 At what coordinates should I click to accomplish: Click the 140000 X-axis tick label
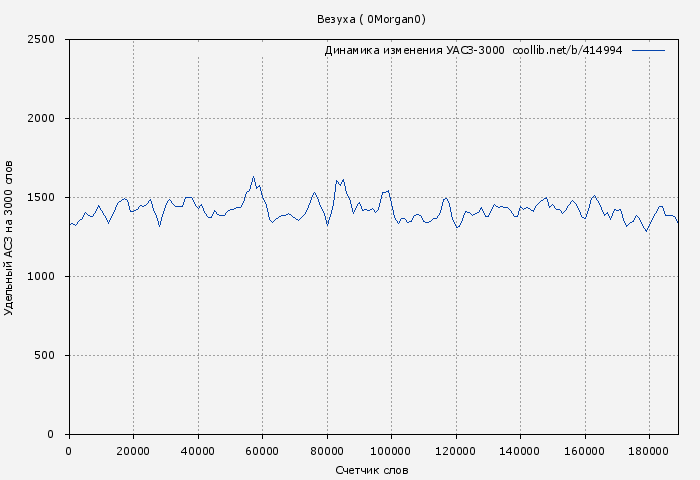click(520, 452)
